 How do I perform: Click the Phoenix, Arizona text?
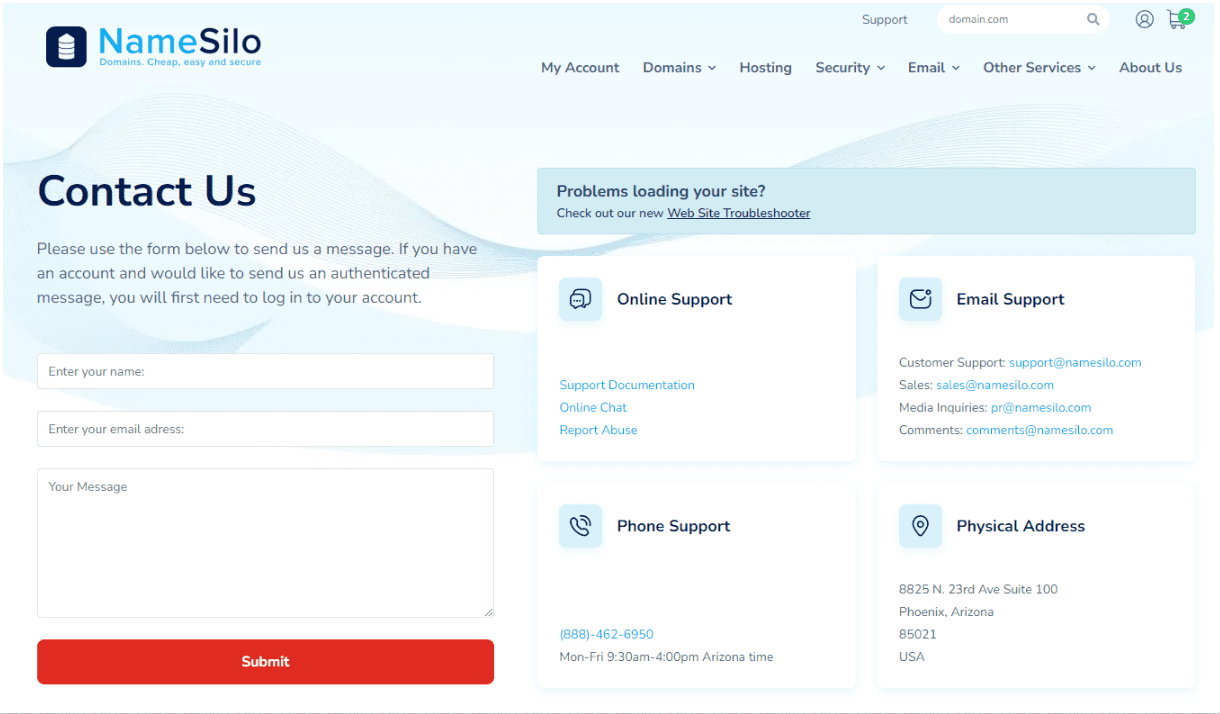(946, 612)
